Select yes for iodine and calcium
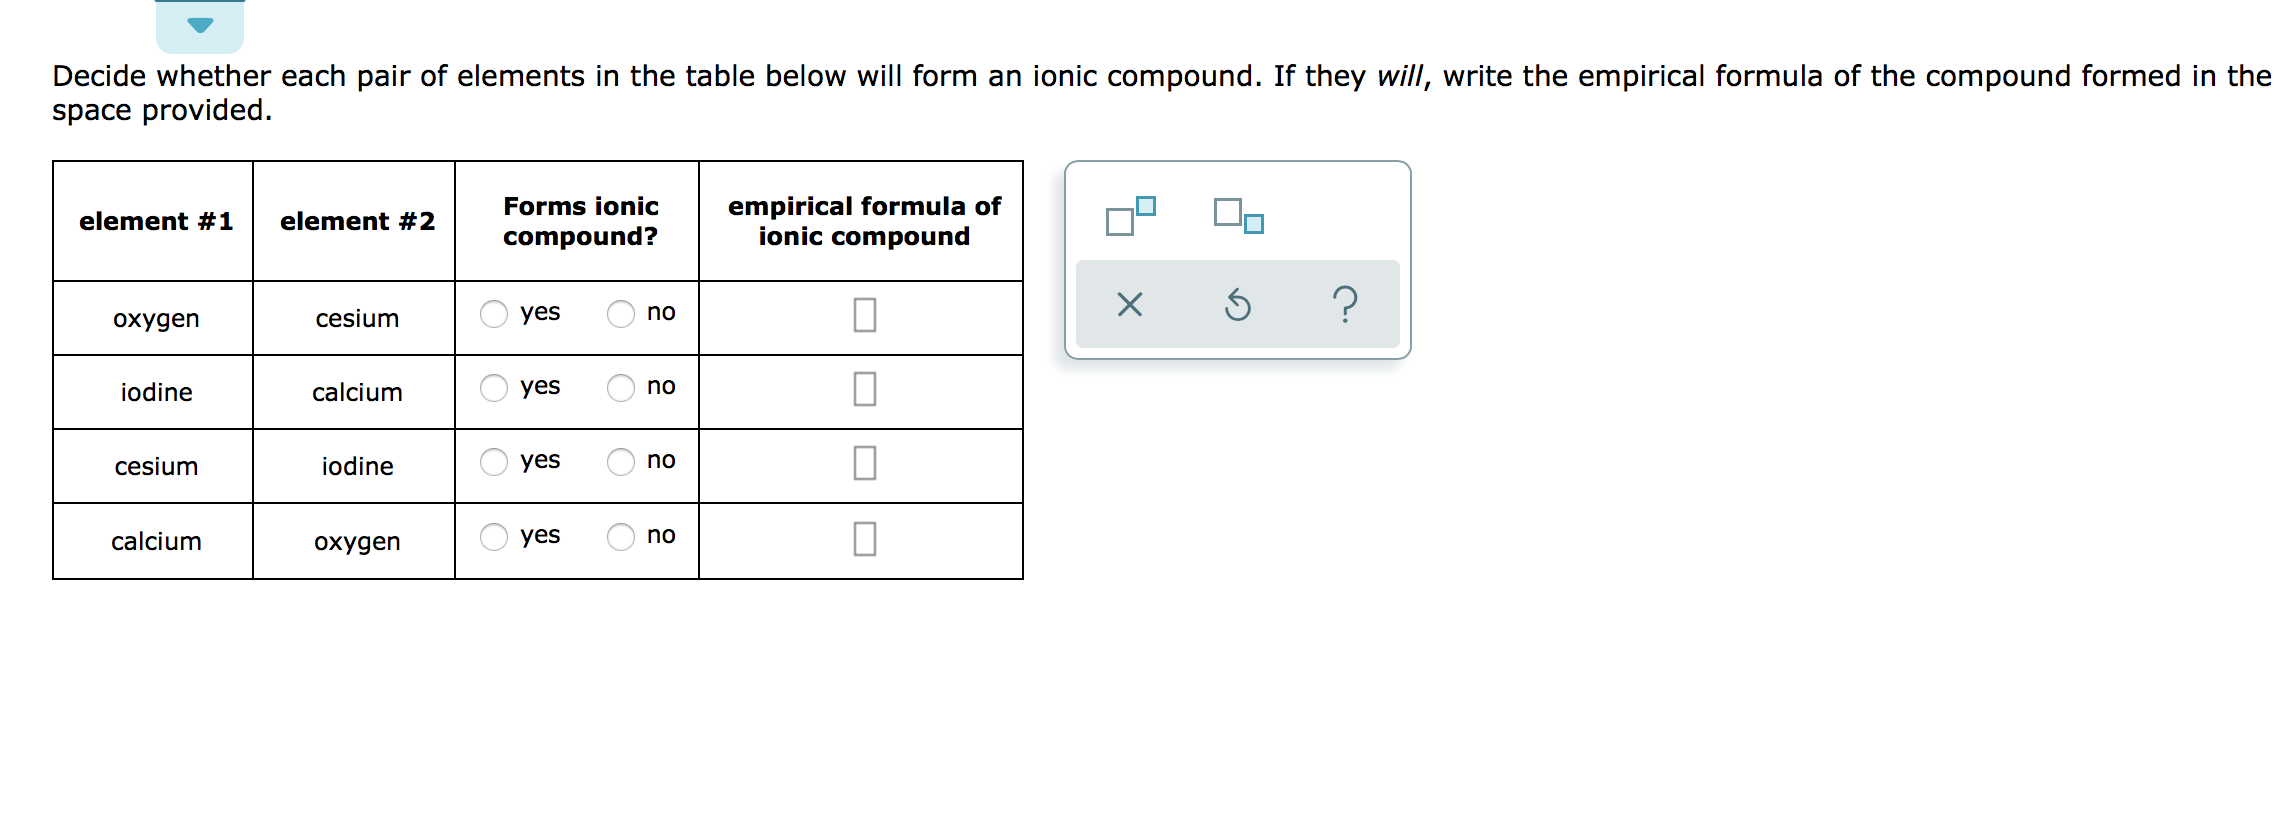Screen dimensions: 2274x816 click(495, 388)
